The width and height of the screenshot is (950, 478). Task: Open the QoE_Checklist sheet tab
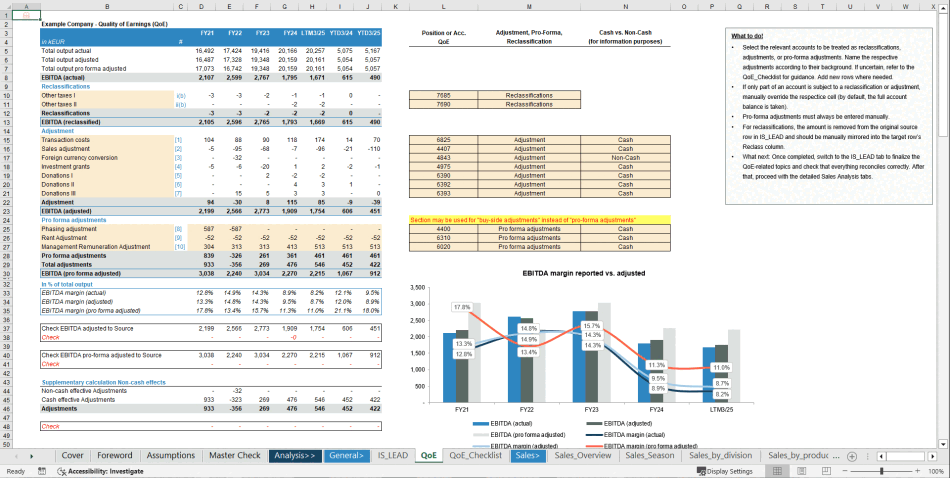(x=475, y=455)
